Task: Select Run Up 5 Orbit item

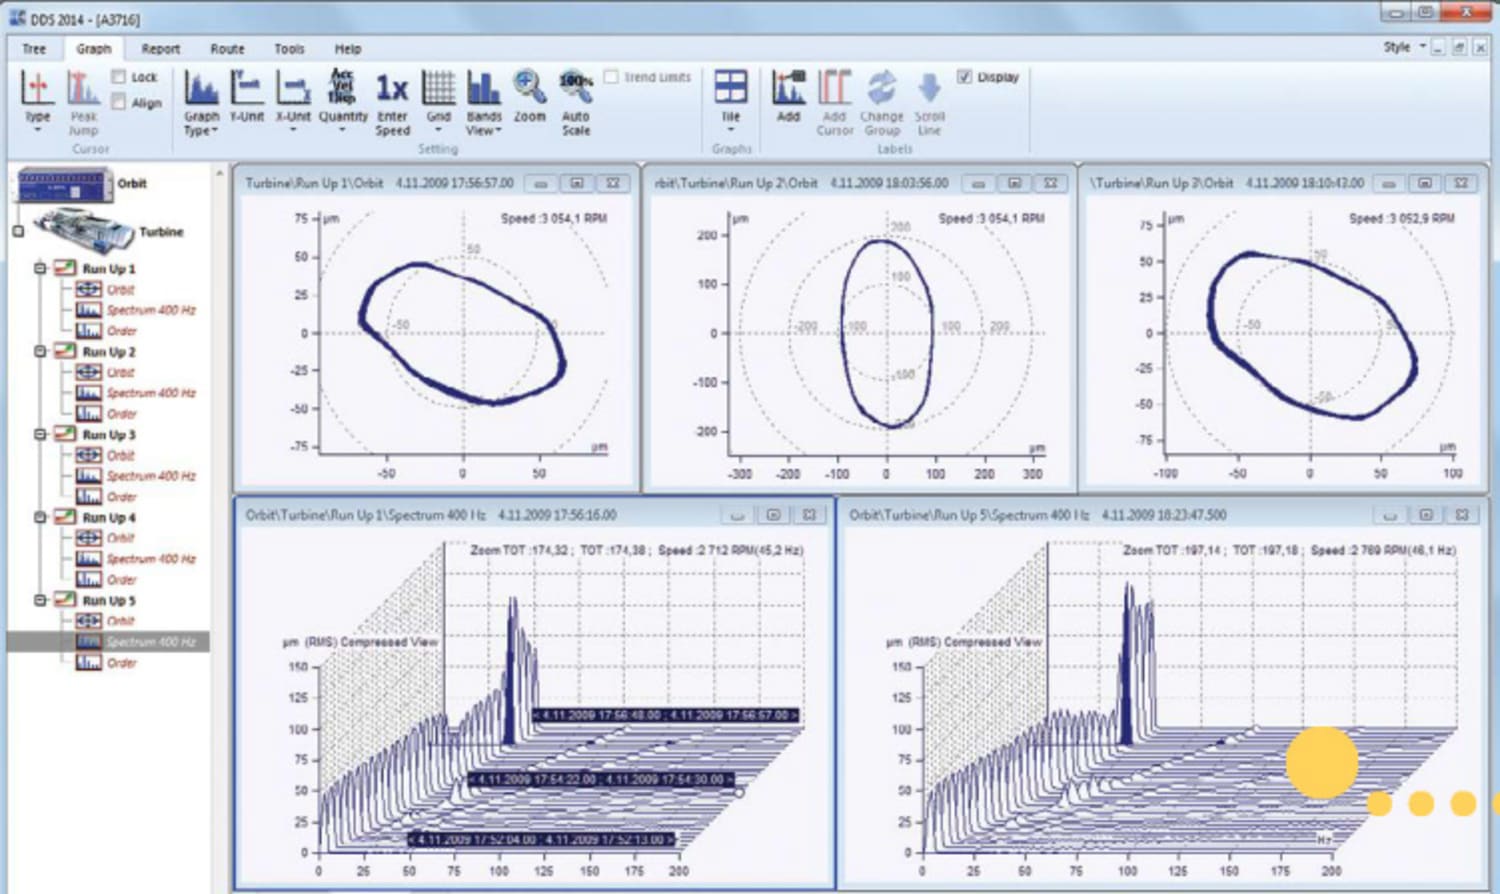Action: click(121, 621)
